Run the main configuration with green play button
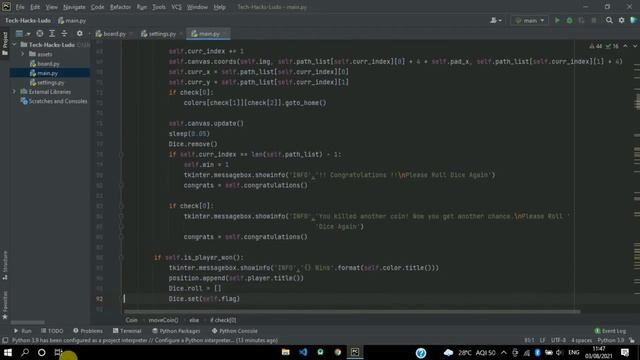 pyautogui.click(x=557, y=20)
